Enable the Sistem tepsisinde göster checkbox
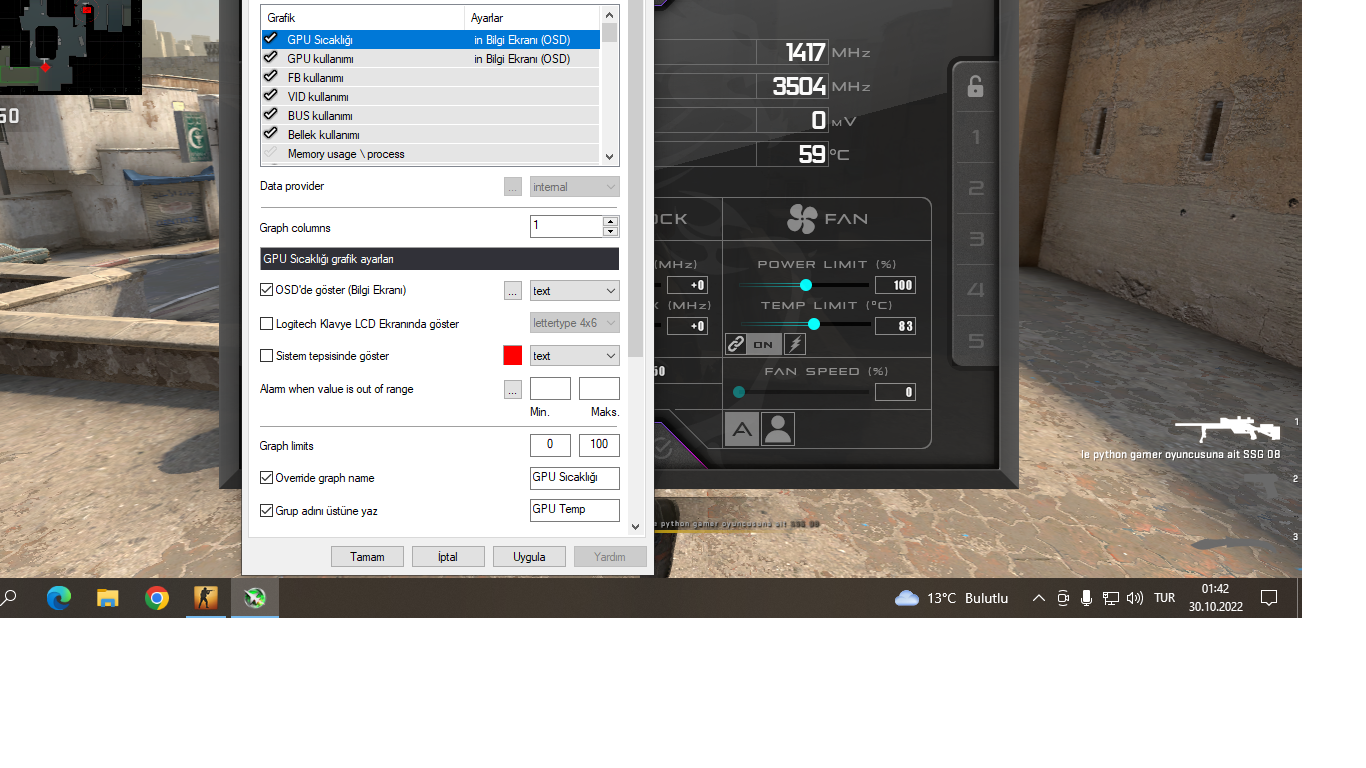Image resolution: width=1366 pixels, height=768 pixels. 266,356
